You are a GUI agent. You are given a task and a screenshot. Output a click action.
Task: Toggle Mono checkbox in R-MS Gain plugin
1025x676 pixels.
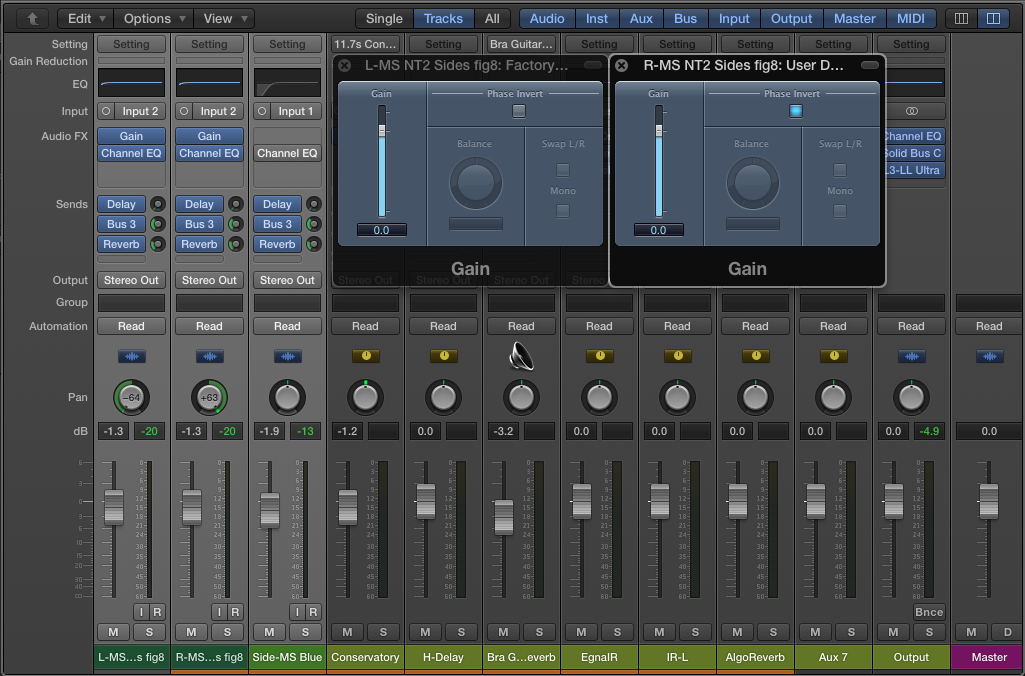pyautogui.click(x=840, y=211)
